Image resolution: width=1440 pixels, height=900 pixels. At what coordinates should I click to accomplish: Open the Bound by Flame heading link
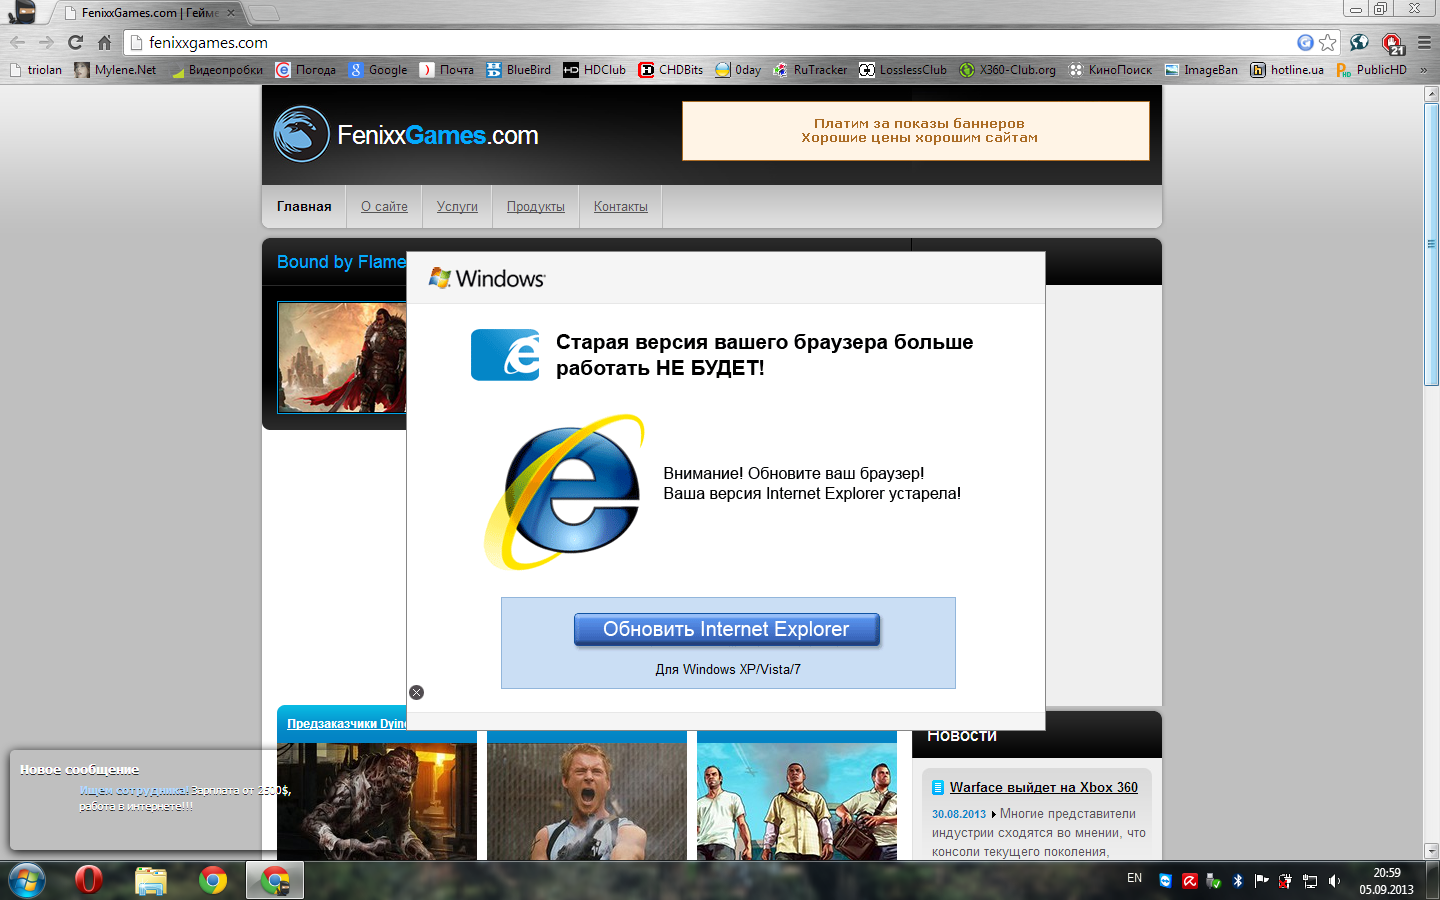point(341,262)
